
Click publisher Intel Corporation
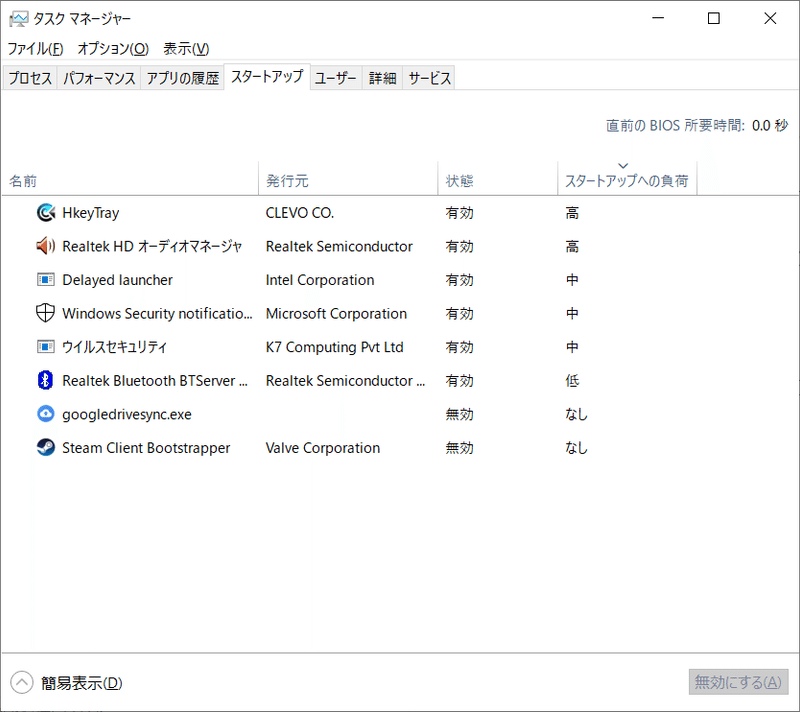click(x=320, y=280)
